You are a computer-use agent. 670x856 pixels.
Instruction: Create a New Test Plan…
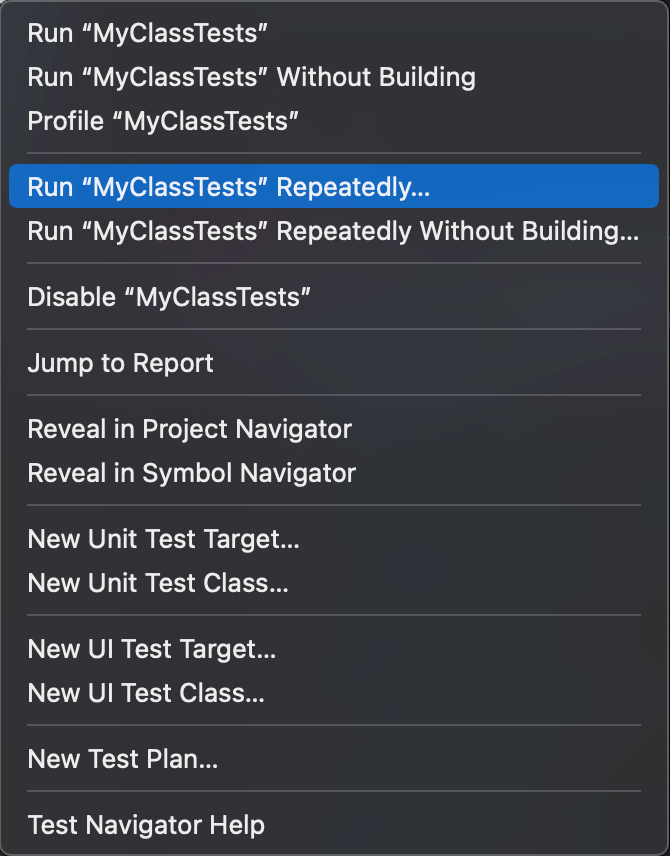123,759
